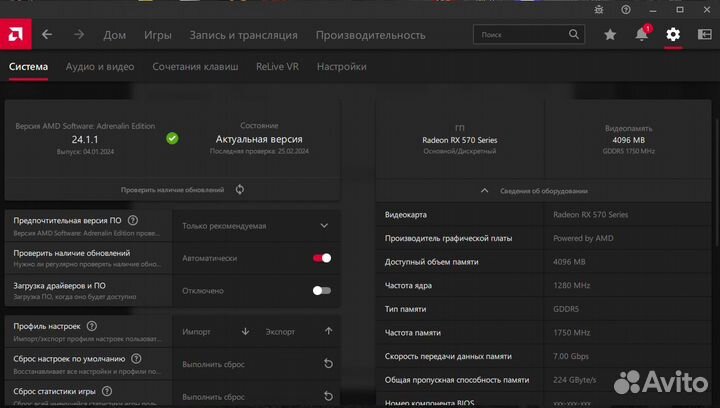
Task: Click refresh icon next to check for updates
Action: pos(240,190)
